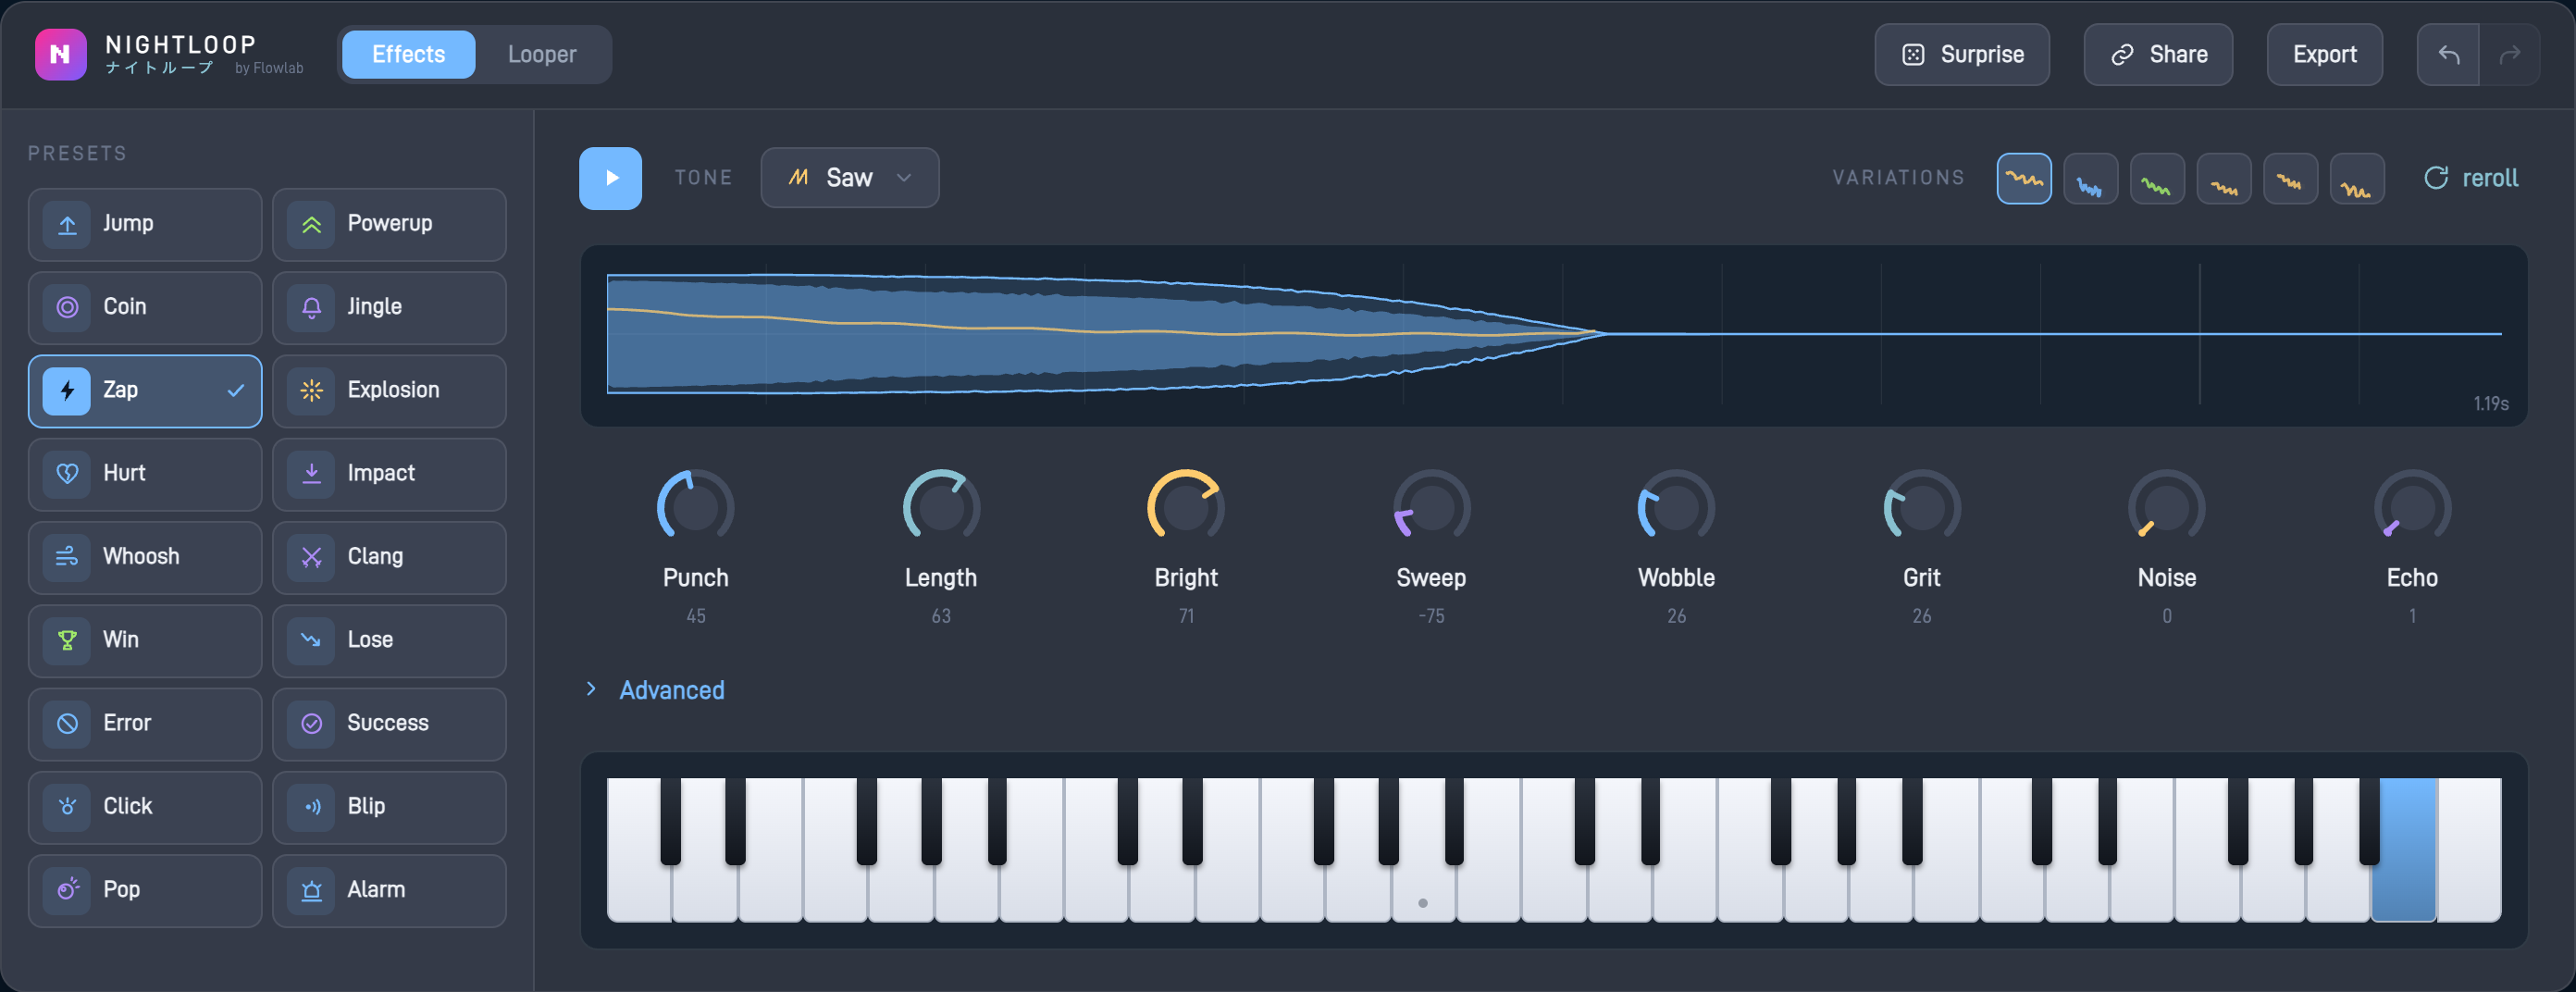The height and width of the screenshot is (992, 2576).
Task: Select the Zap preset lightning icon
Action: [x=67, y=390]
